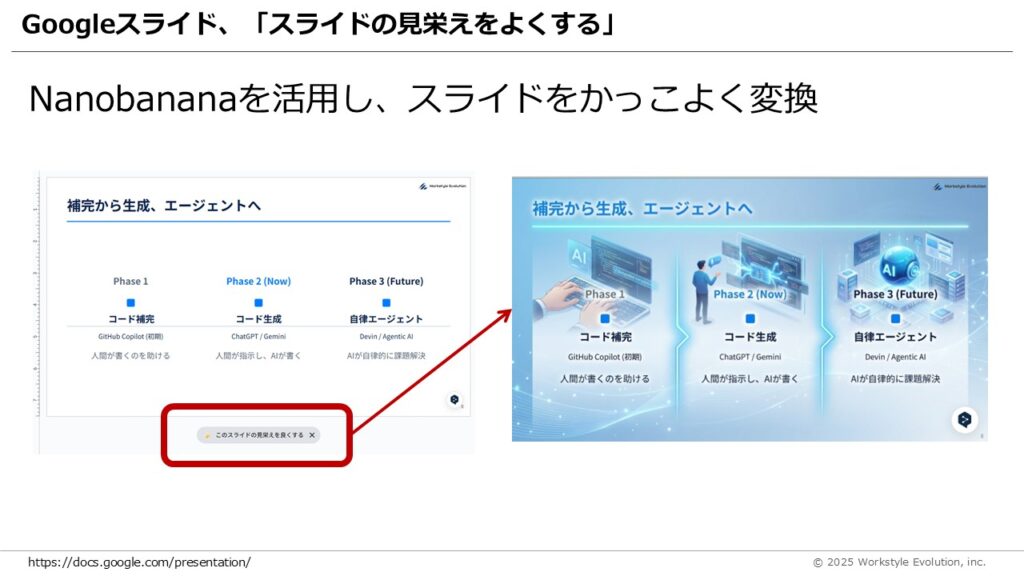Viewport: 1024px width, 576px height.
Task: Select the blue square marker above 自律エージェント
Action: [x=387, y=302]
